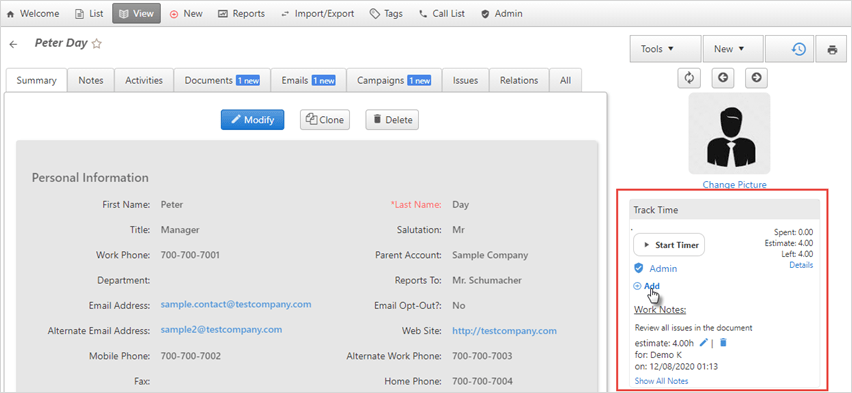Click home phone 700-700-7004
The image size is (852, 393).
tap(482, 381)
